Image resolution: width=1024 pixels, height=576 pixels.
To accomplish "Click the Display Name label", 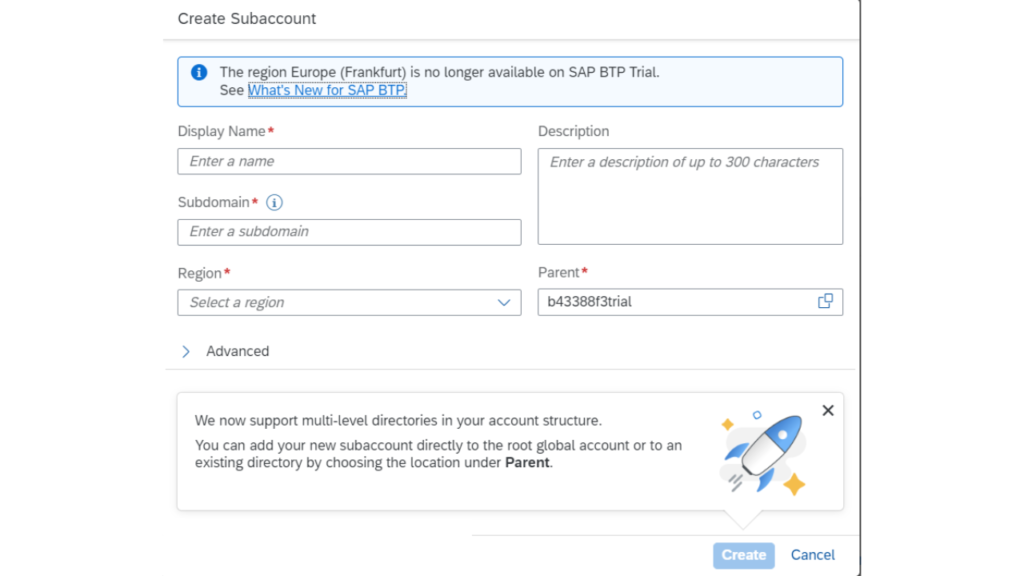I will point(221,131).
